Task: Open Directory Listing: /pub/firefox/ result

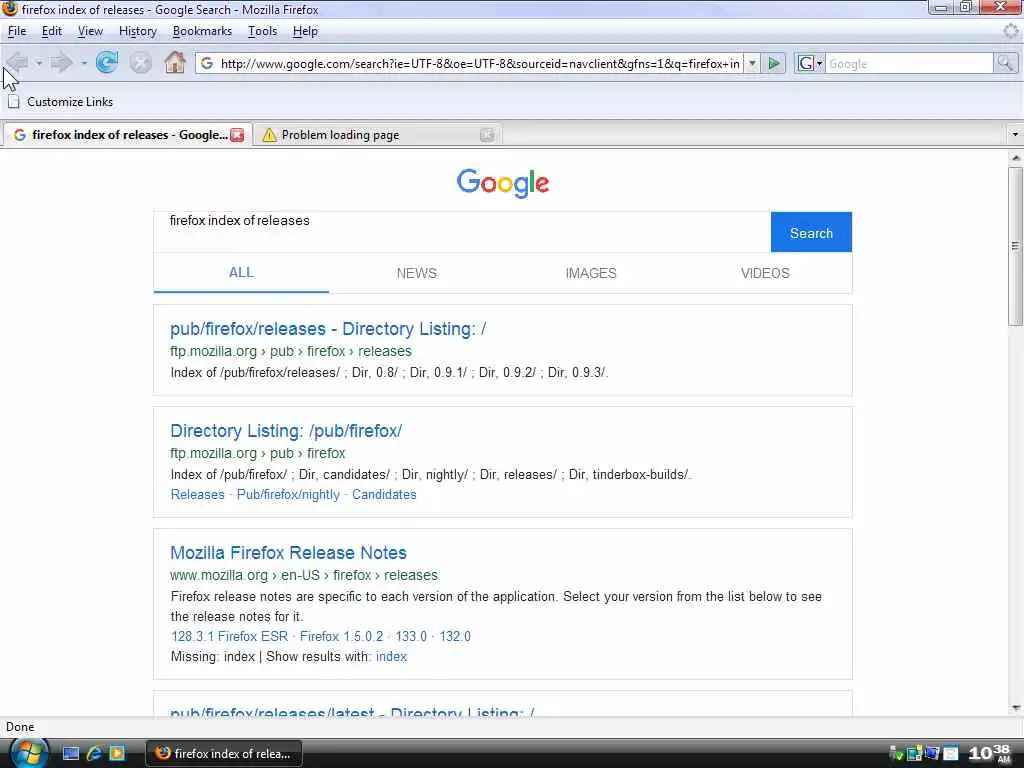Action: (286, 431)
